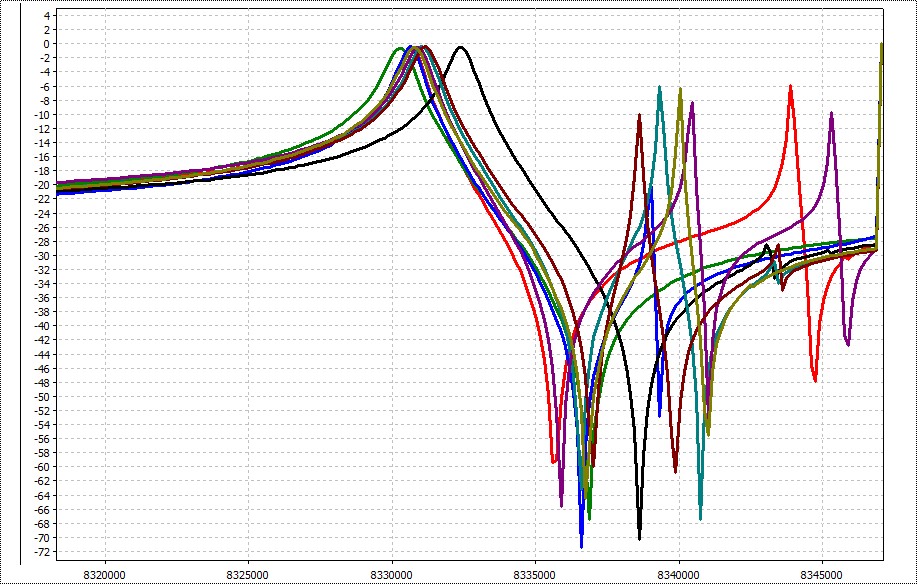917x584 pixels.
Task: Select the black curve's deepest notch
Action: [640, 537]
